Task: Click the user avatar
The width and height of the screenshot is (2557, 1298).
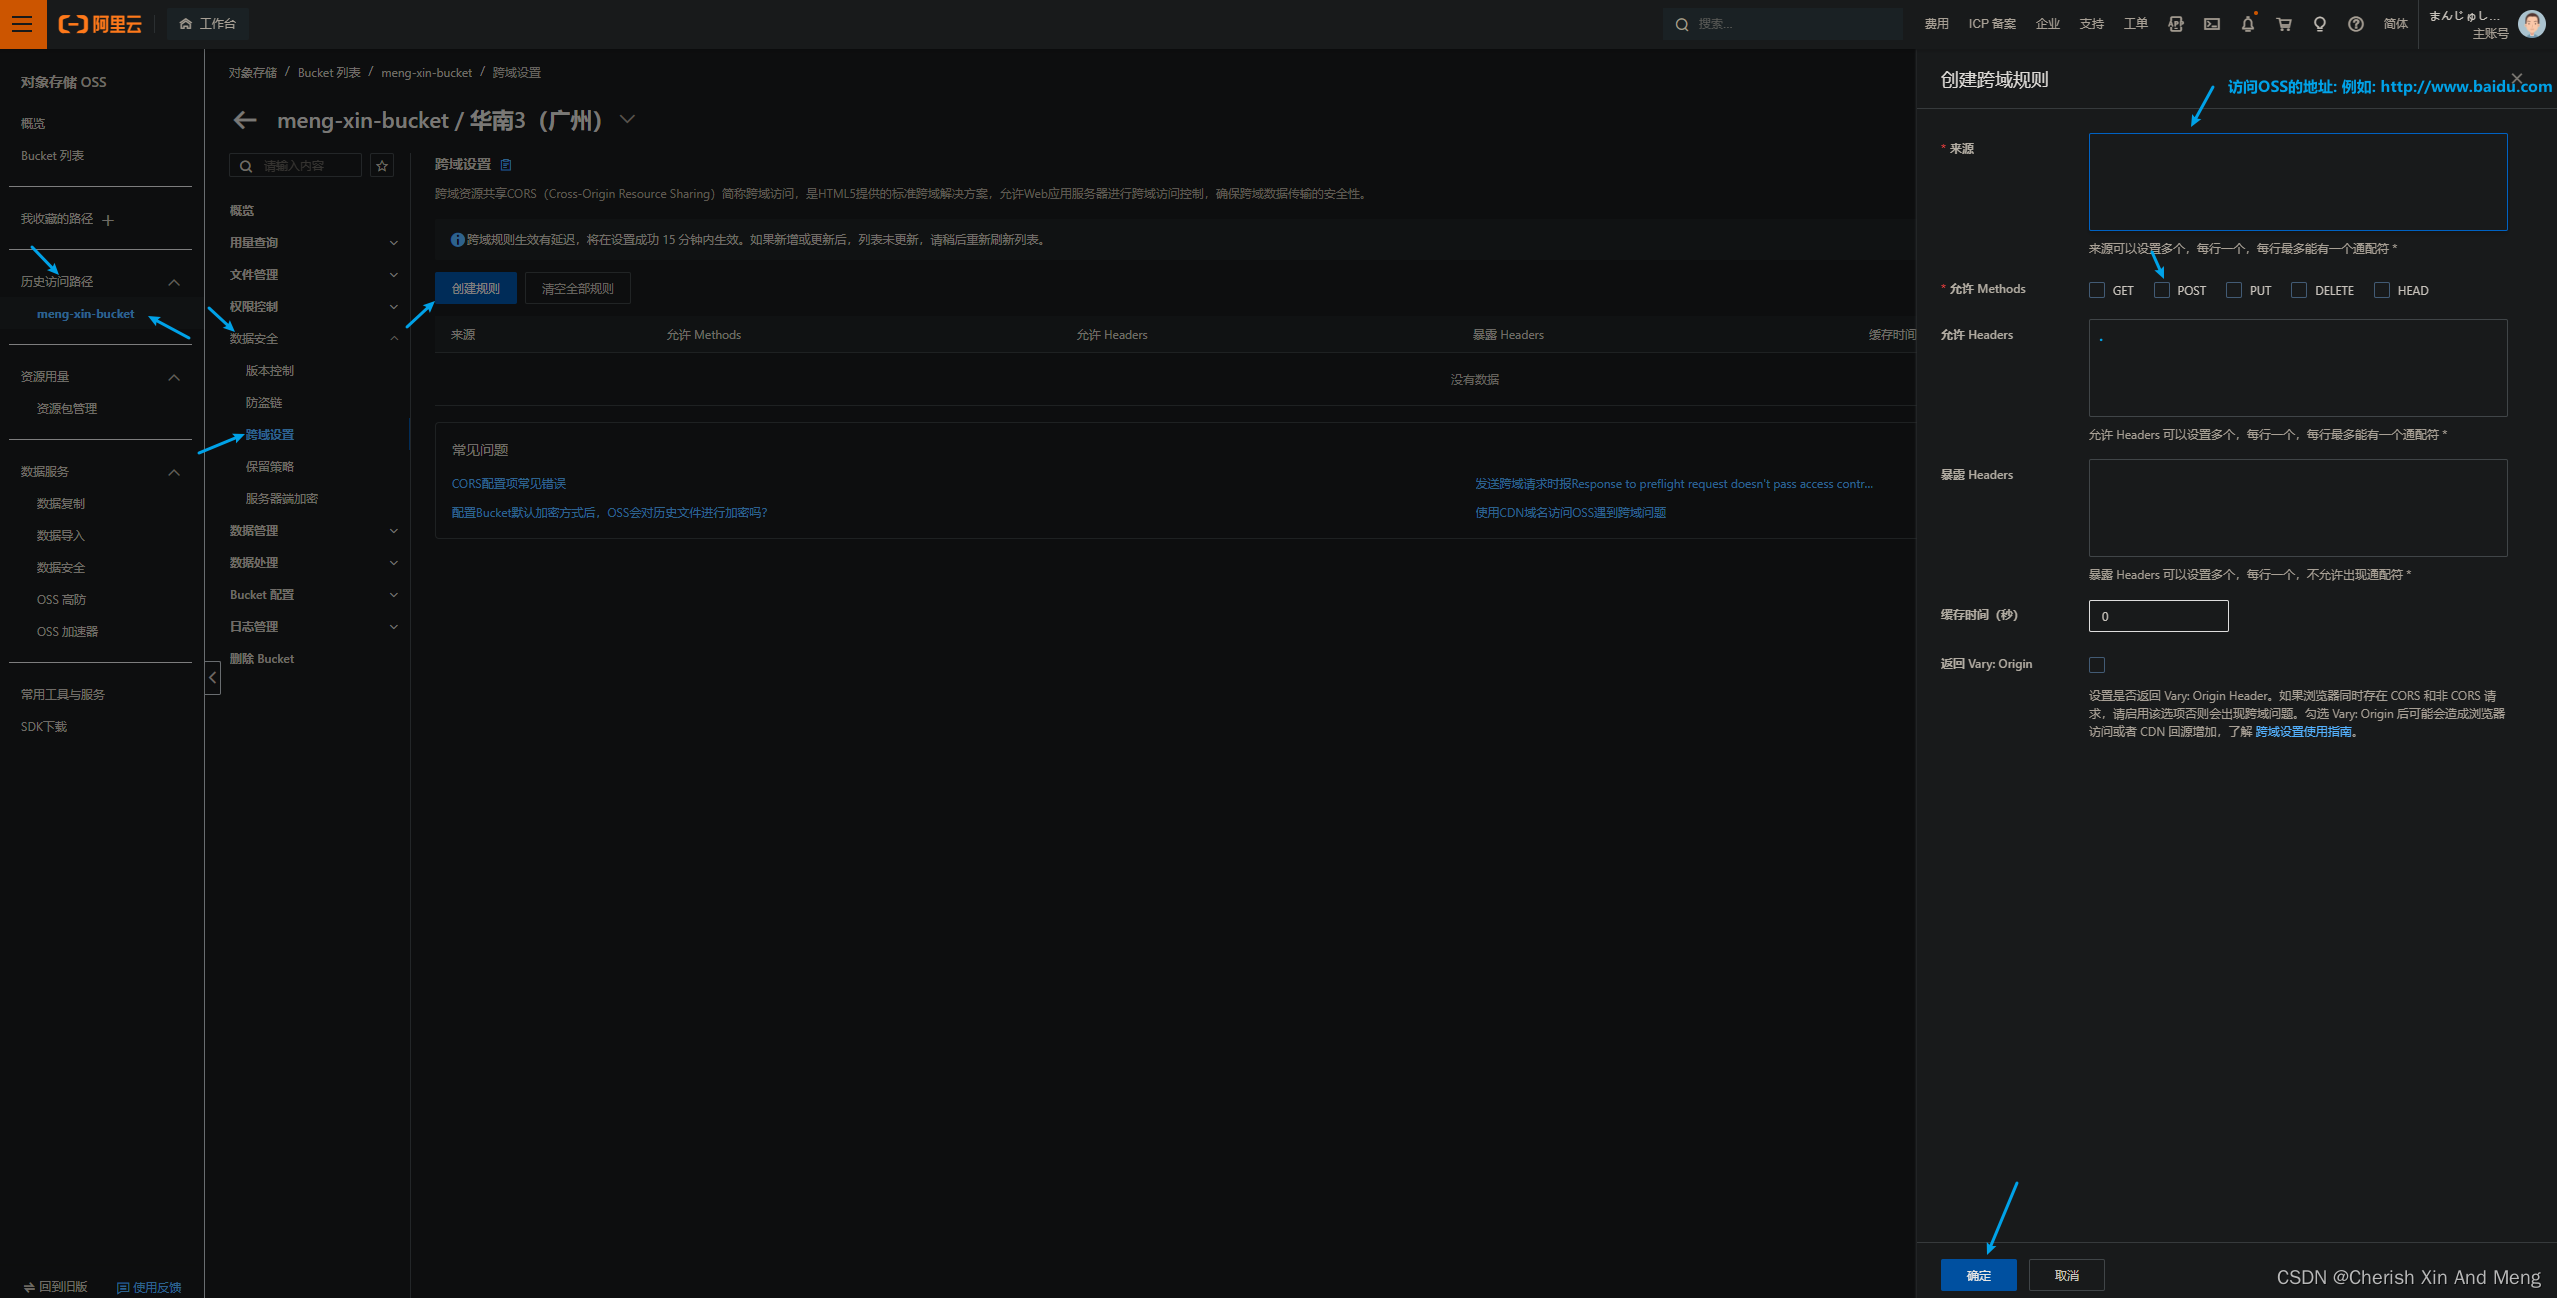Action: click(x=2531, y=24)
